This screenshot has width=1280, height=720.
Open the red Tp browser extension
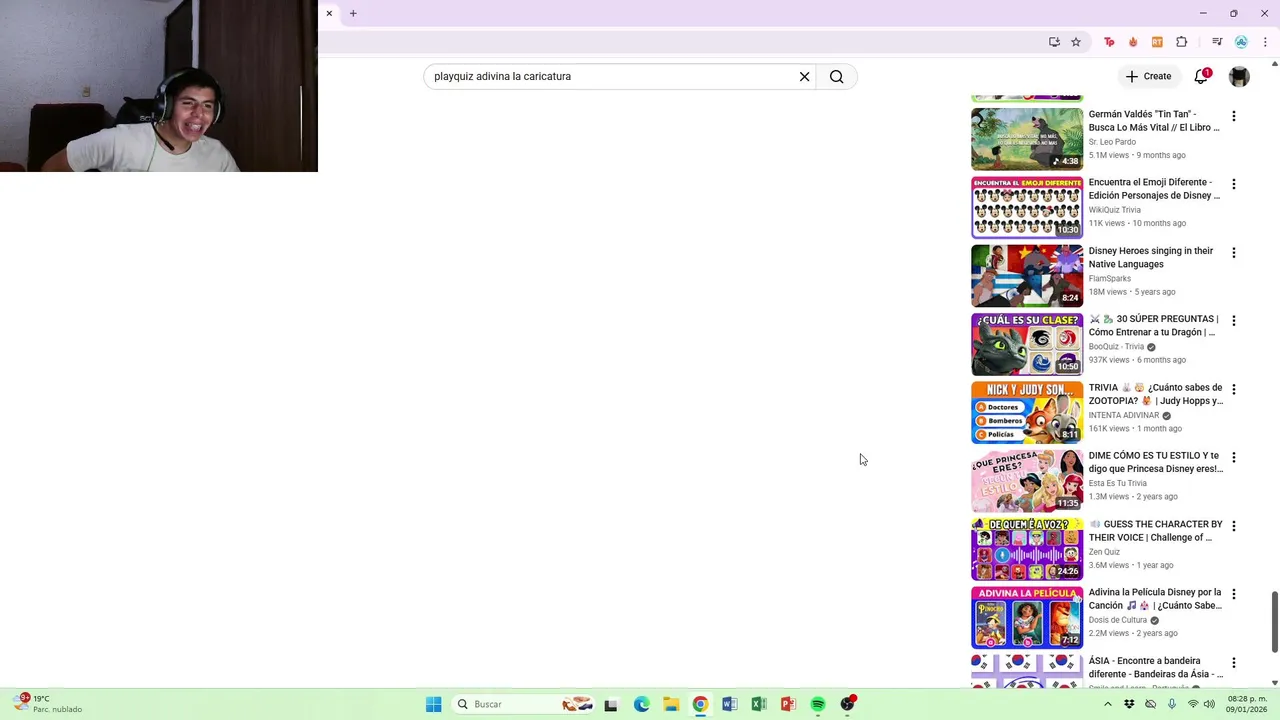point(1109,42)
